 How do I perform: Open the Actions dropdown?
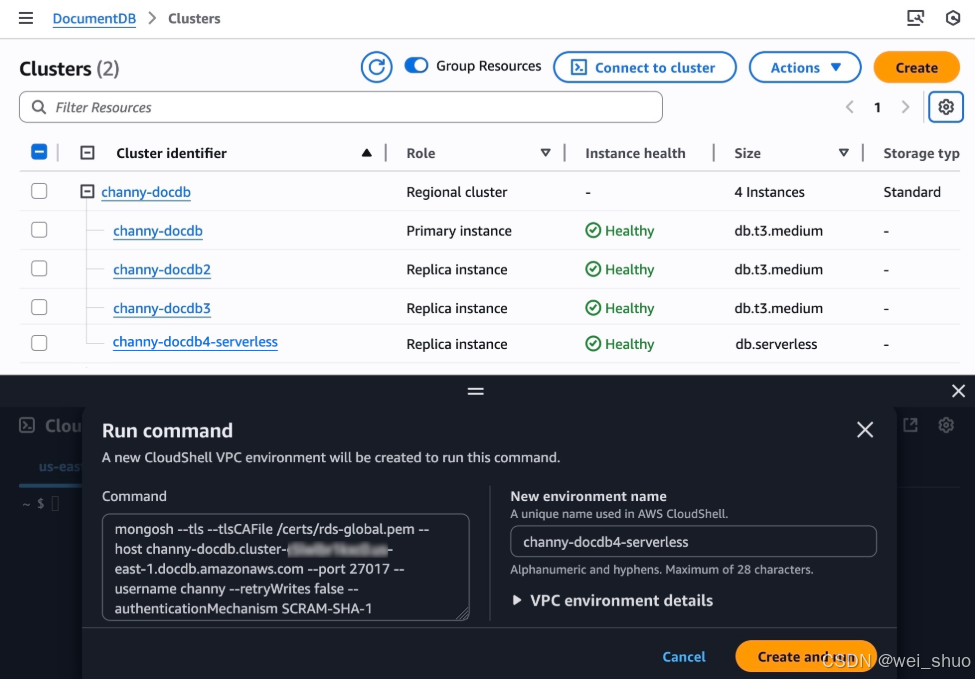coord(805,67)
